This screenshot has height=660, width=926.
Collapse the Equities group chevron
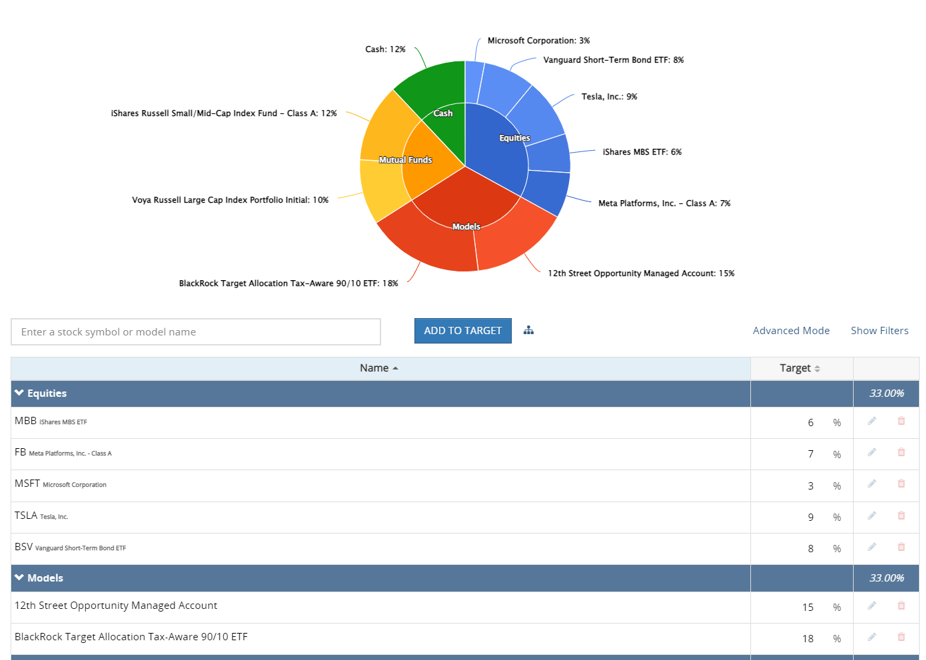(x=19, y=393)
